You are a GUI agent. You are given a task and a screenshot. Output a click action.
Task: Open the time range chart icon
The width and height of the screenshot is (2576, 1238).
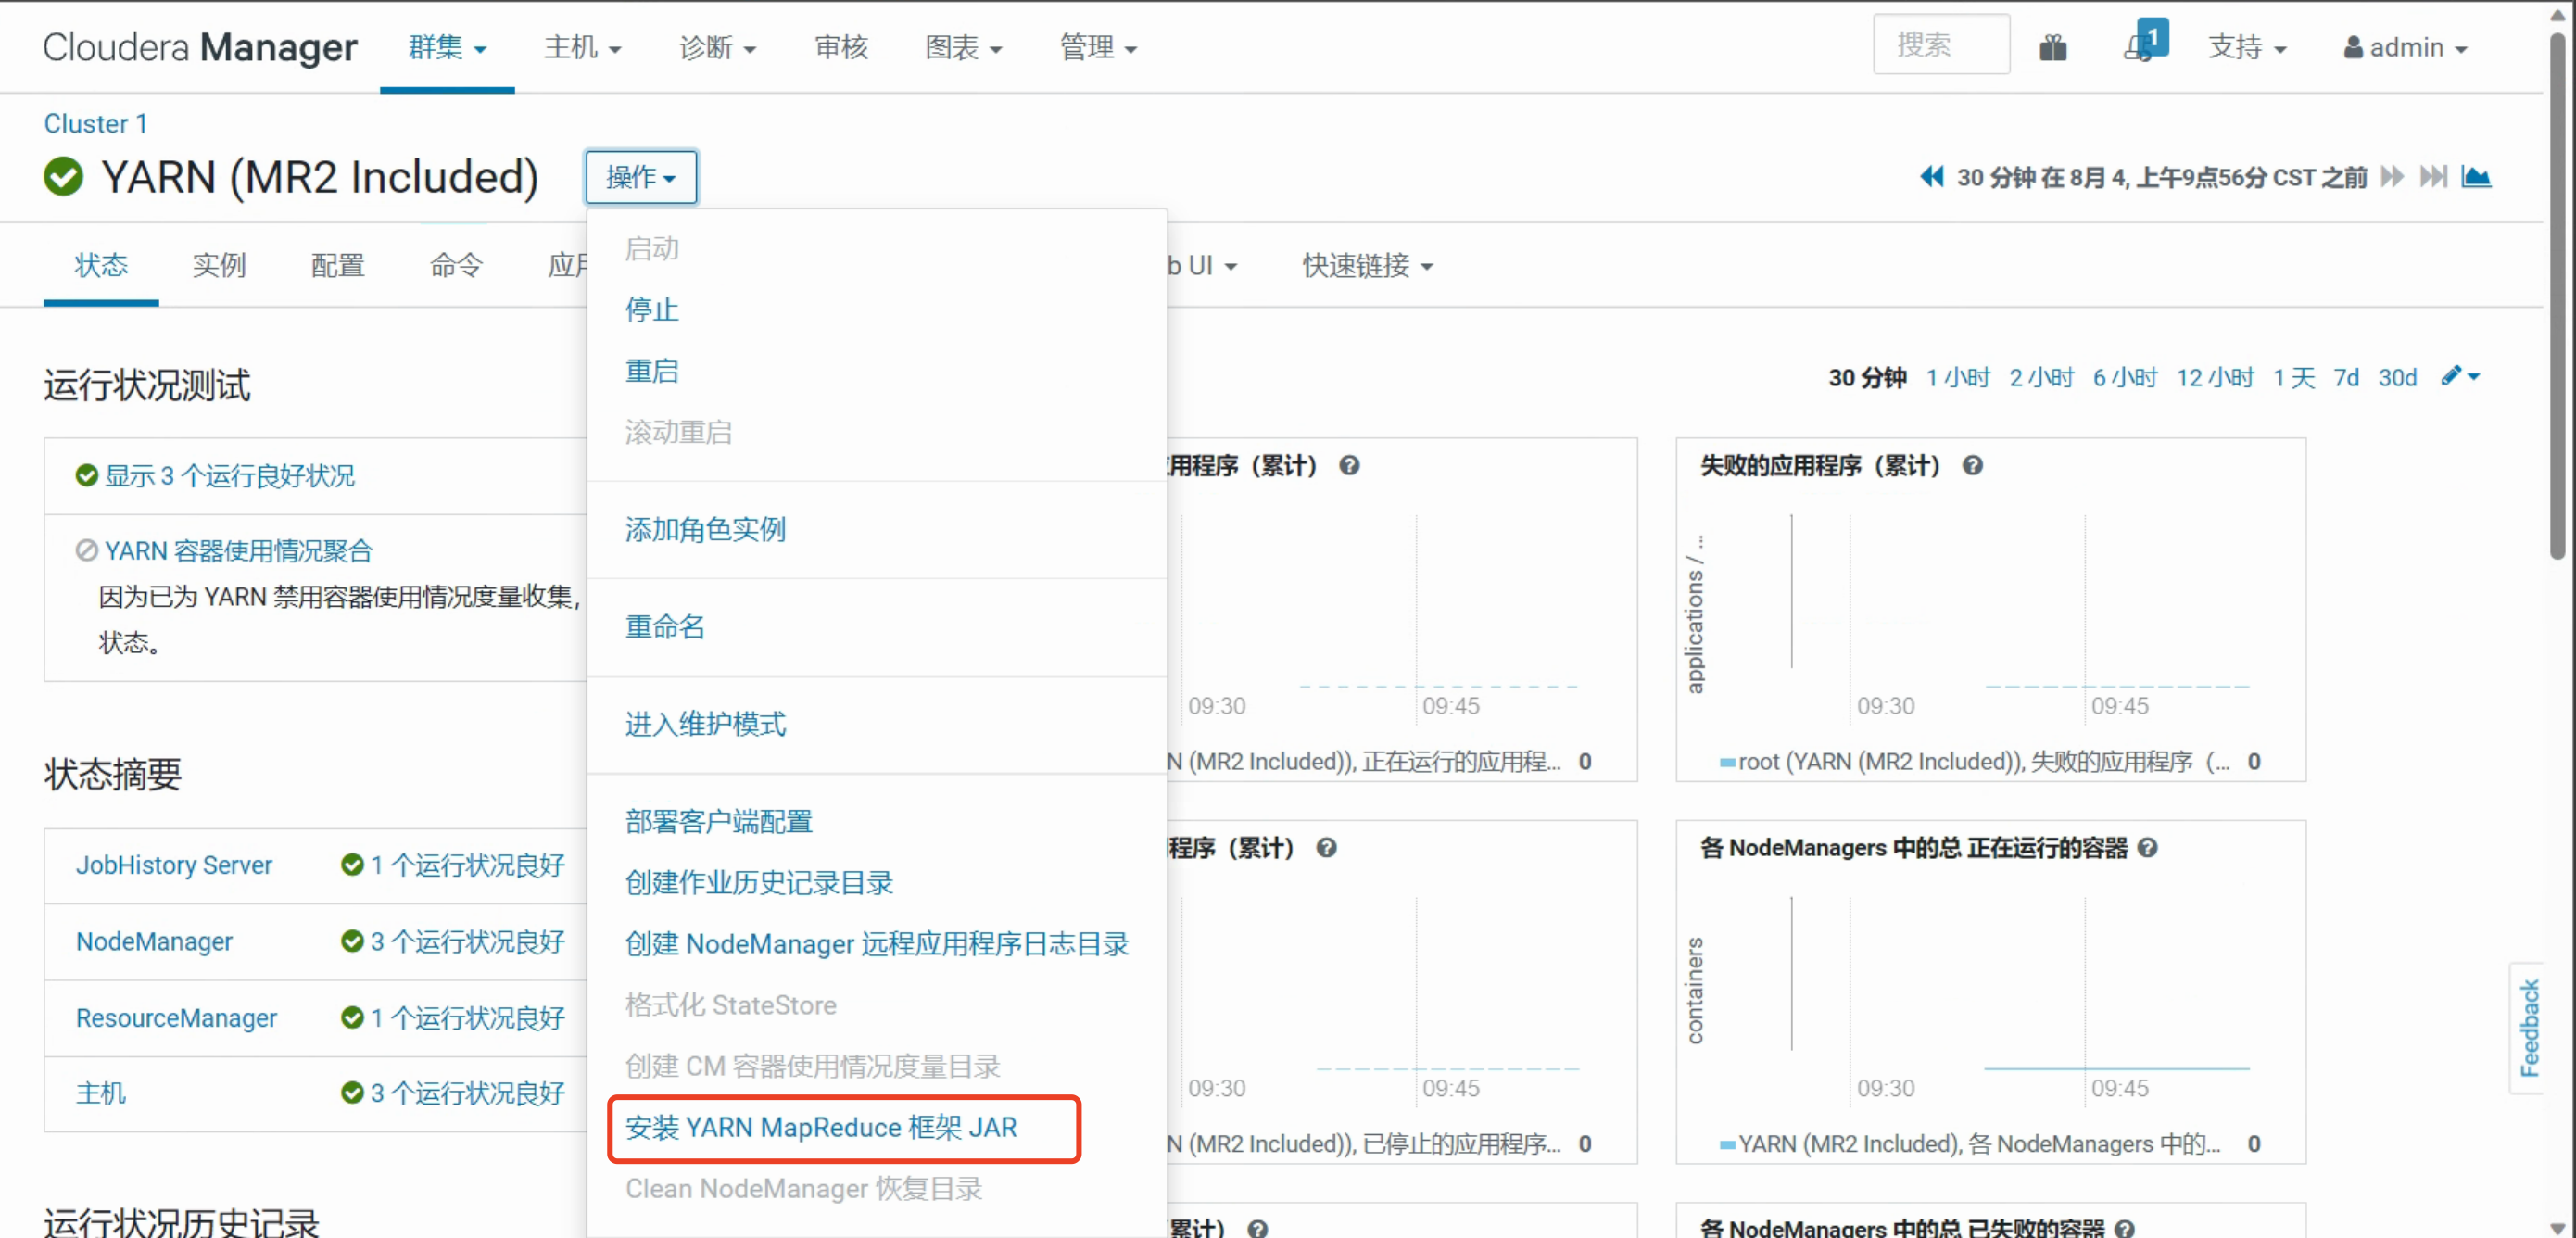point(2476,177)
